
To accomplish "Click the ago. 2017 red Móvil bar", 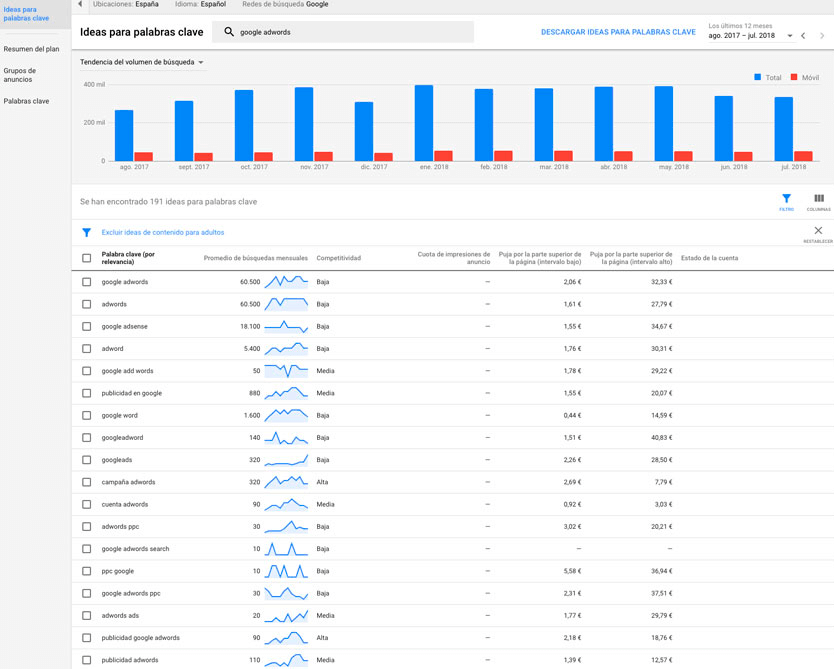I will (144, 156).
